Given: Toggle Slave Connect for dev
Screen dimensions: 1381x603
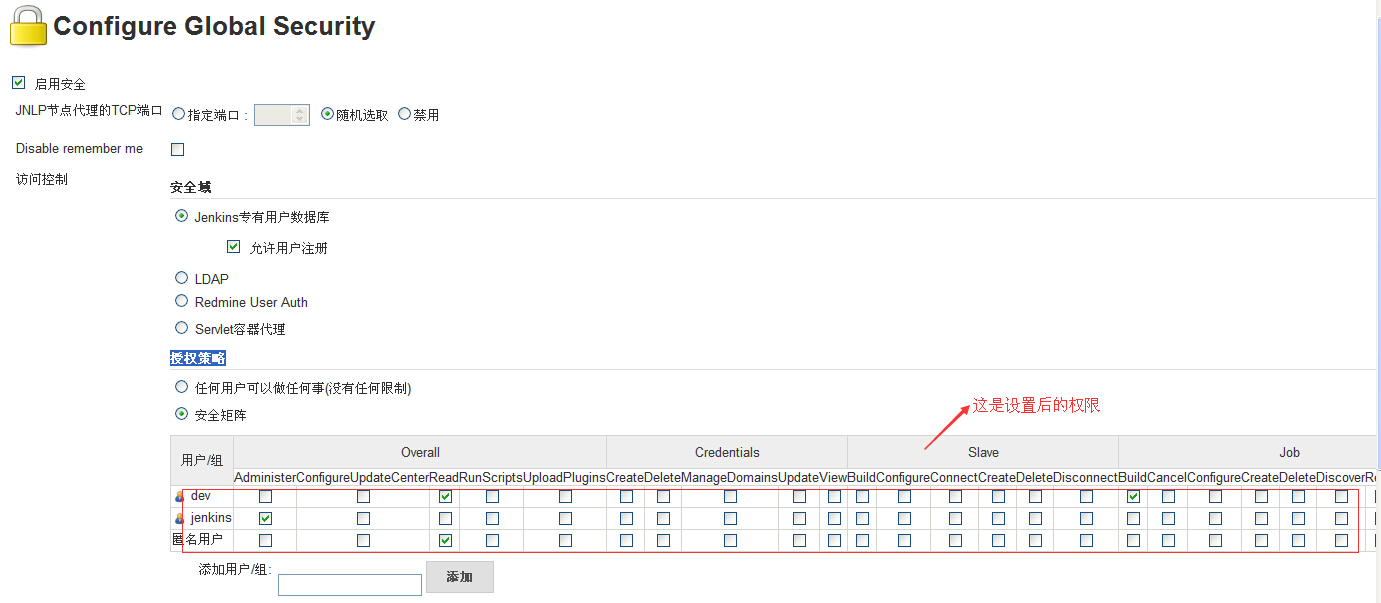Looking at the screenshot, I should point(955,496).
